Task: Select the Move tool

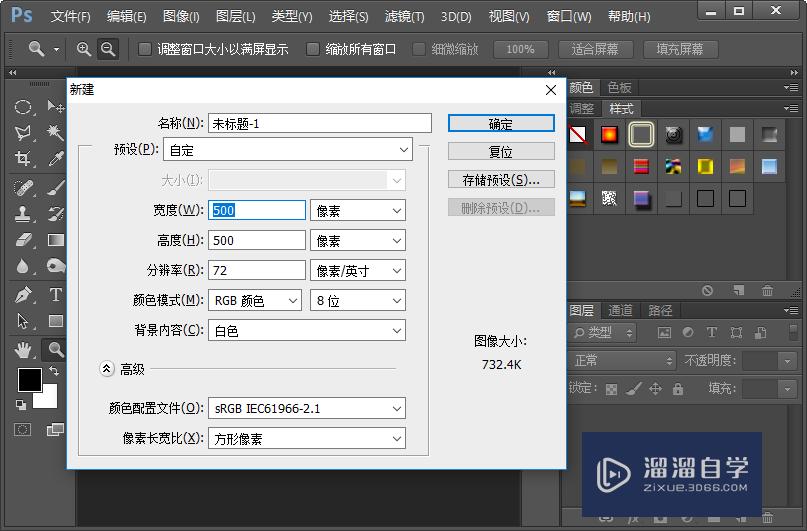Action: [x=55, y=107]
